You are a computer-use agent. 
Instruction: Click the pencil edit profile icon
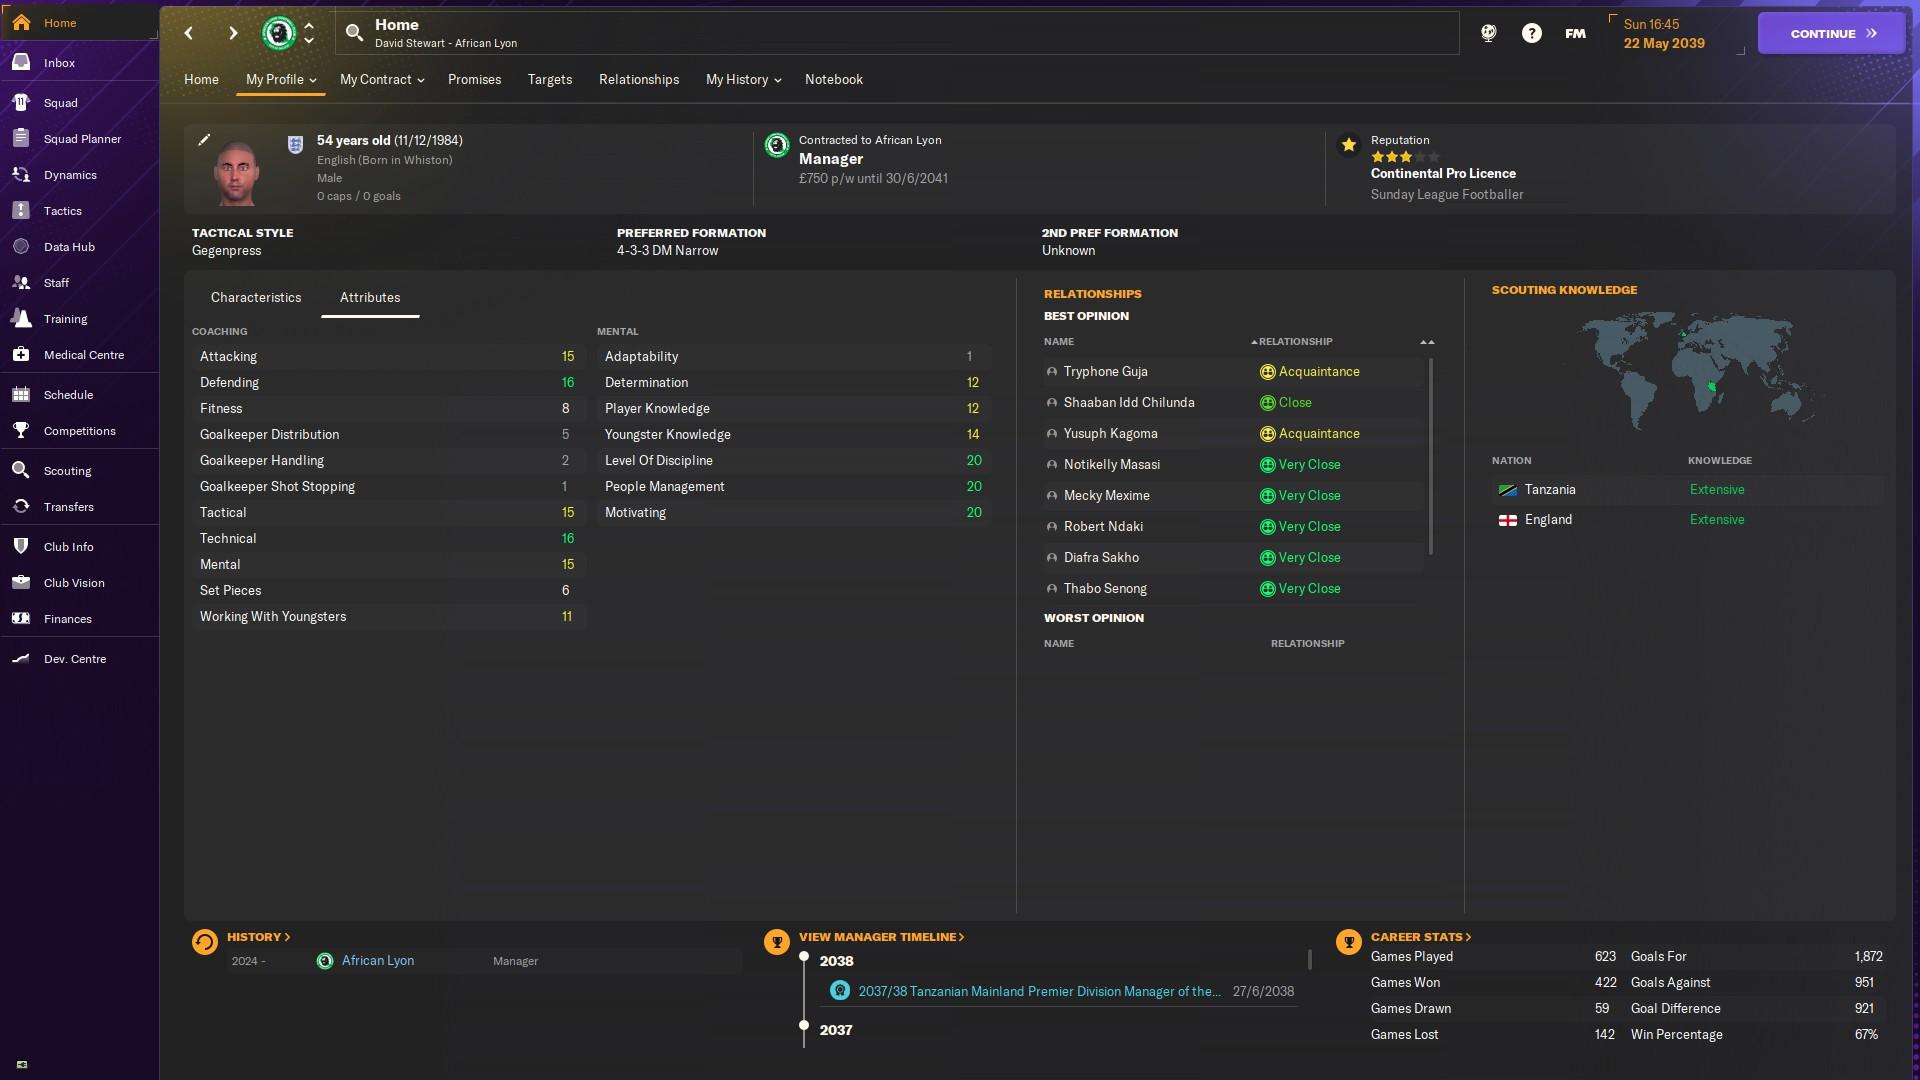(x=204, y=140)
